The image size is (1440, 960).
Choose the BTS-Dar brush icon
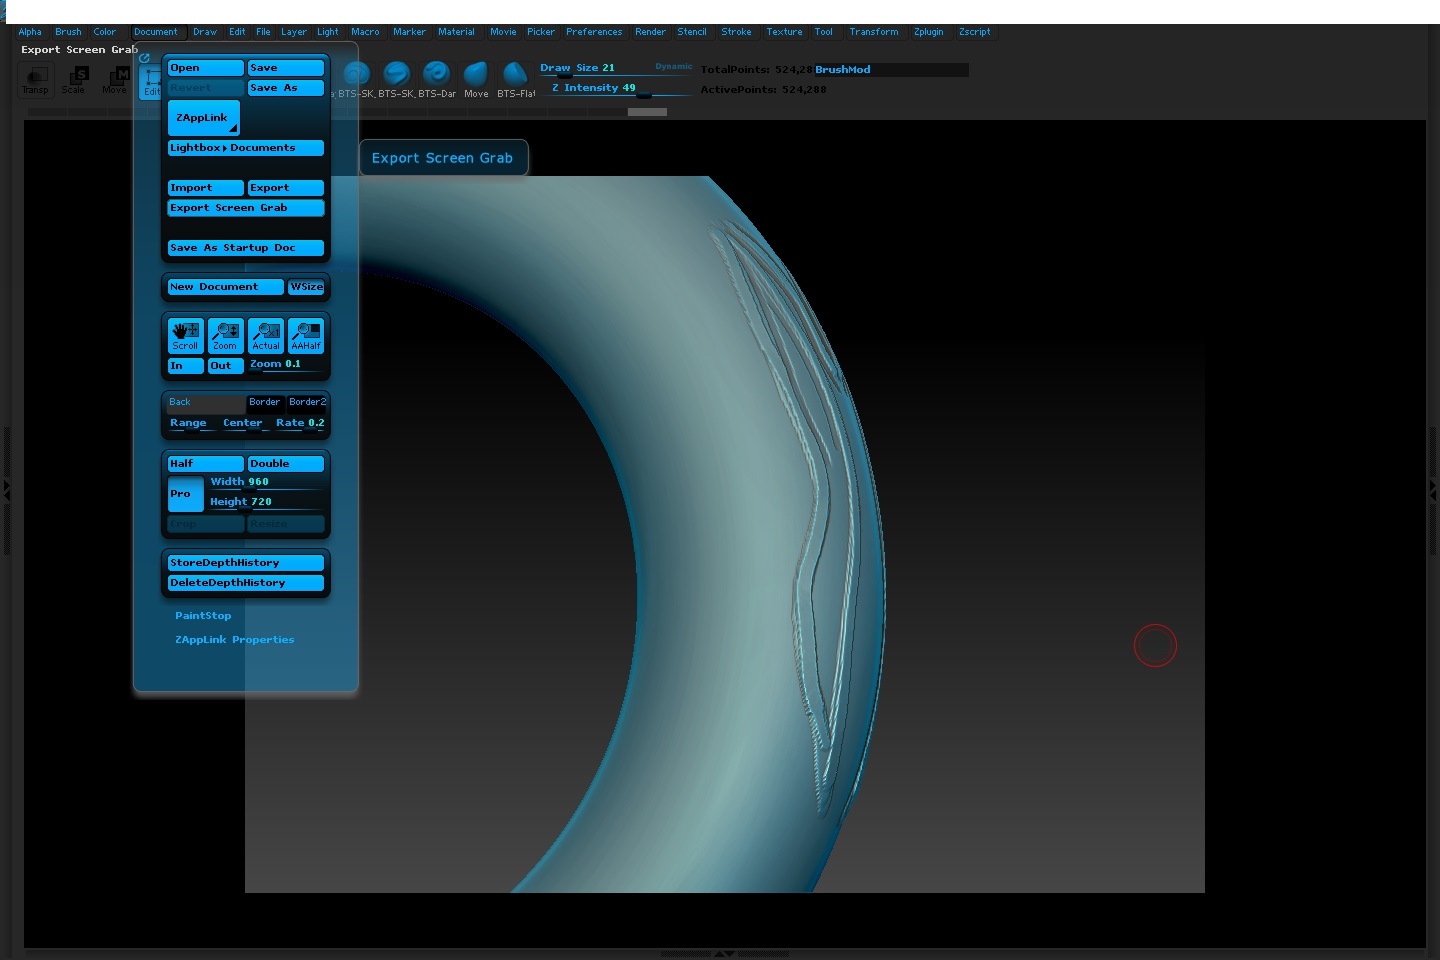click(x=436, y=80)
